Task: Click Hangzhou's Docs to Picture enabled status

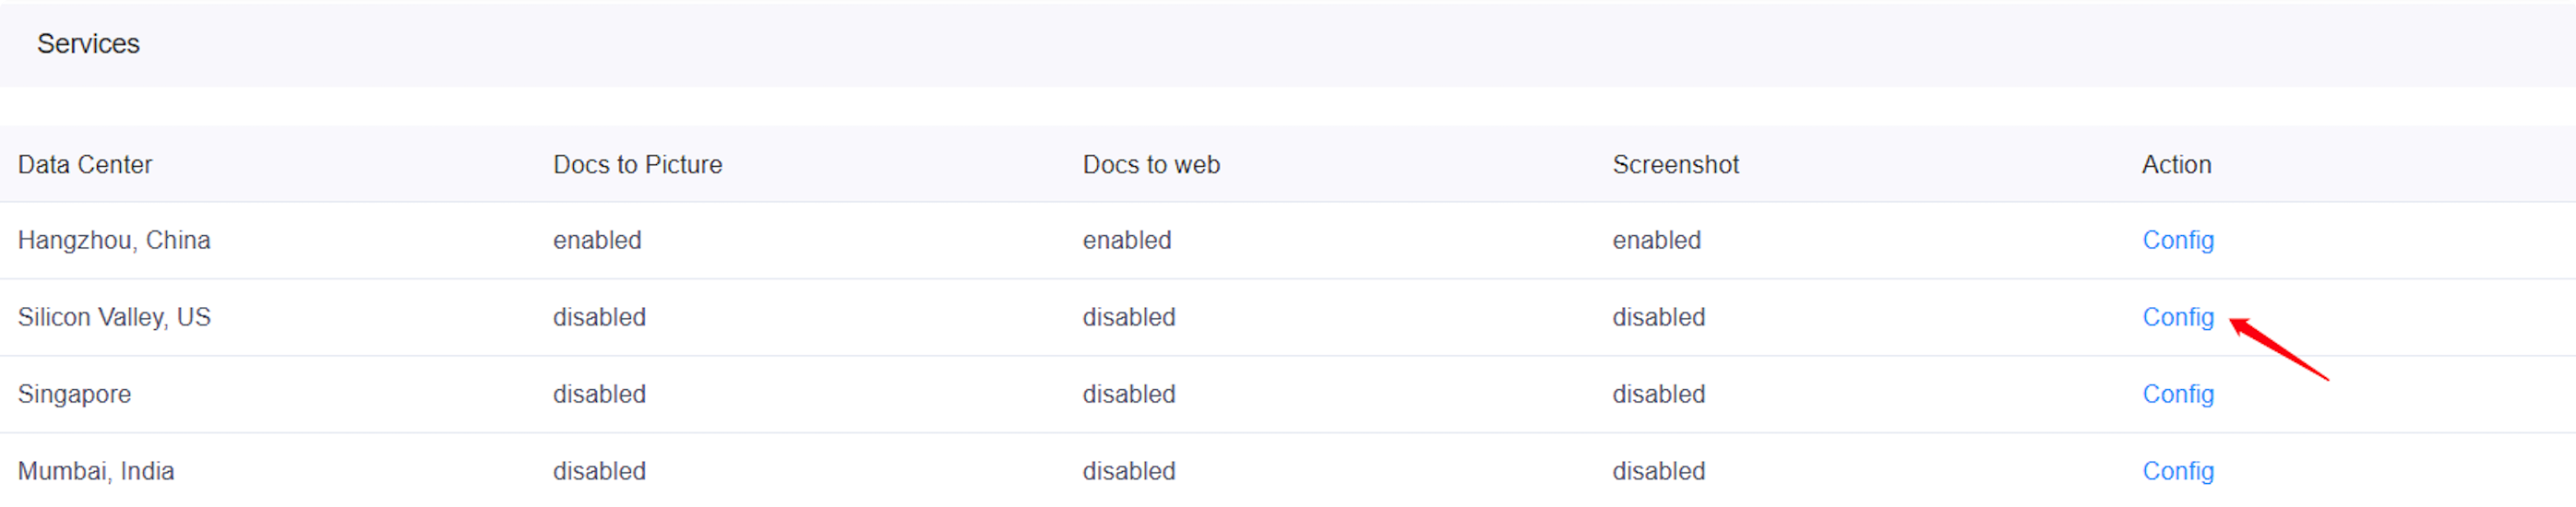Action: pos(597,240)
